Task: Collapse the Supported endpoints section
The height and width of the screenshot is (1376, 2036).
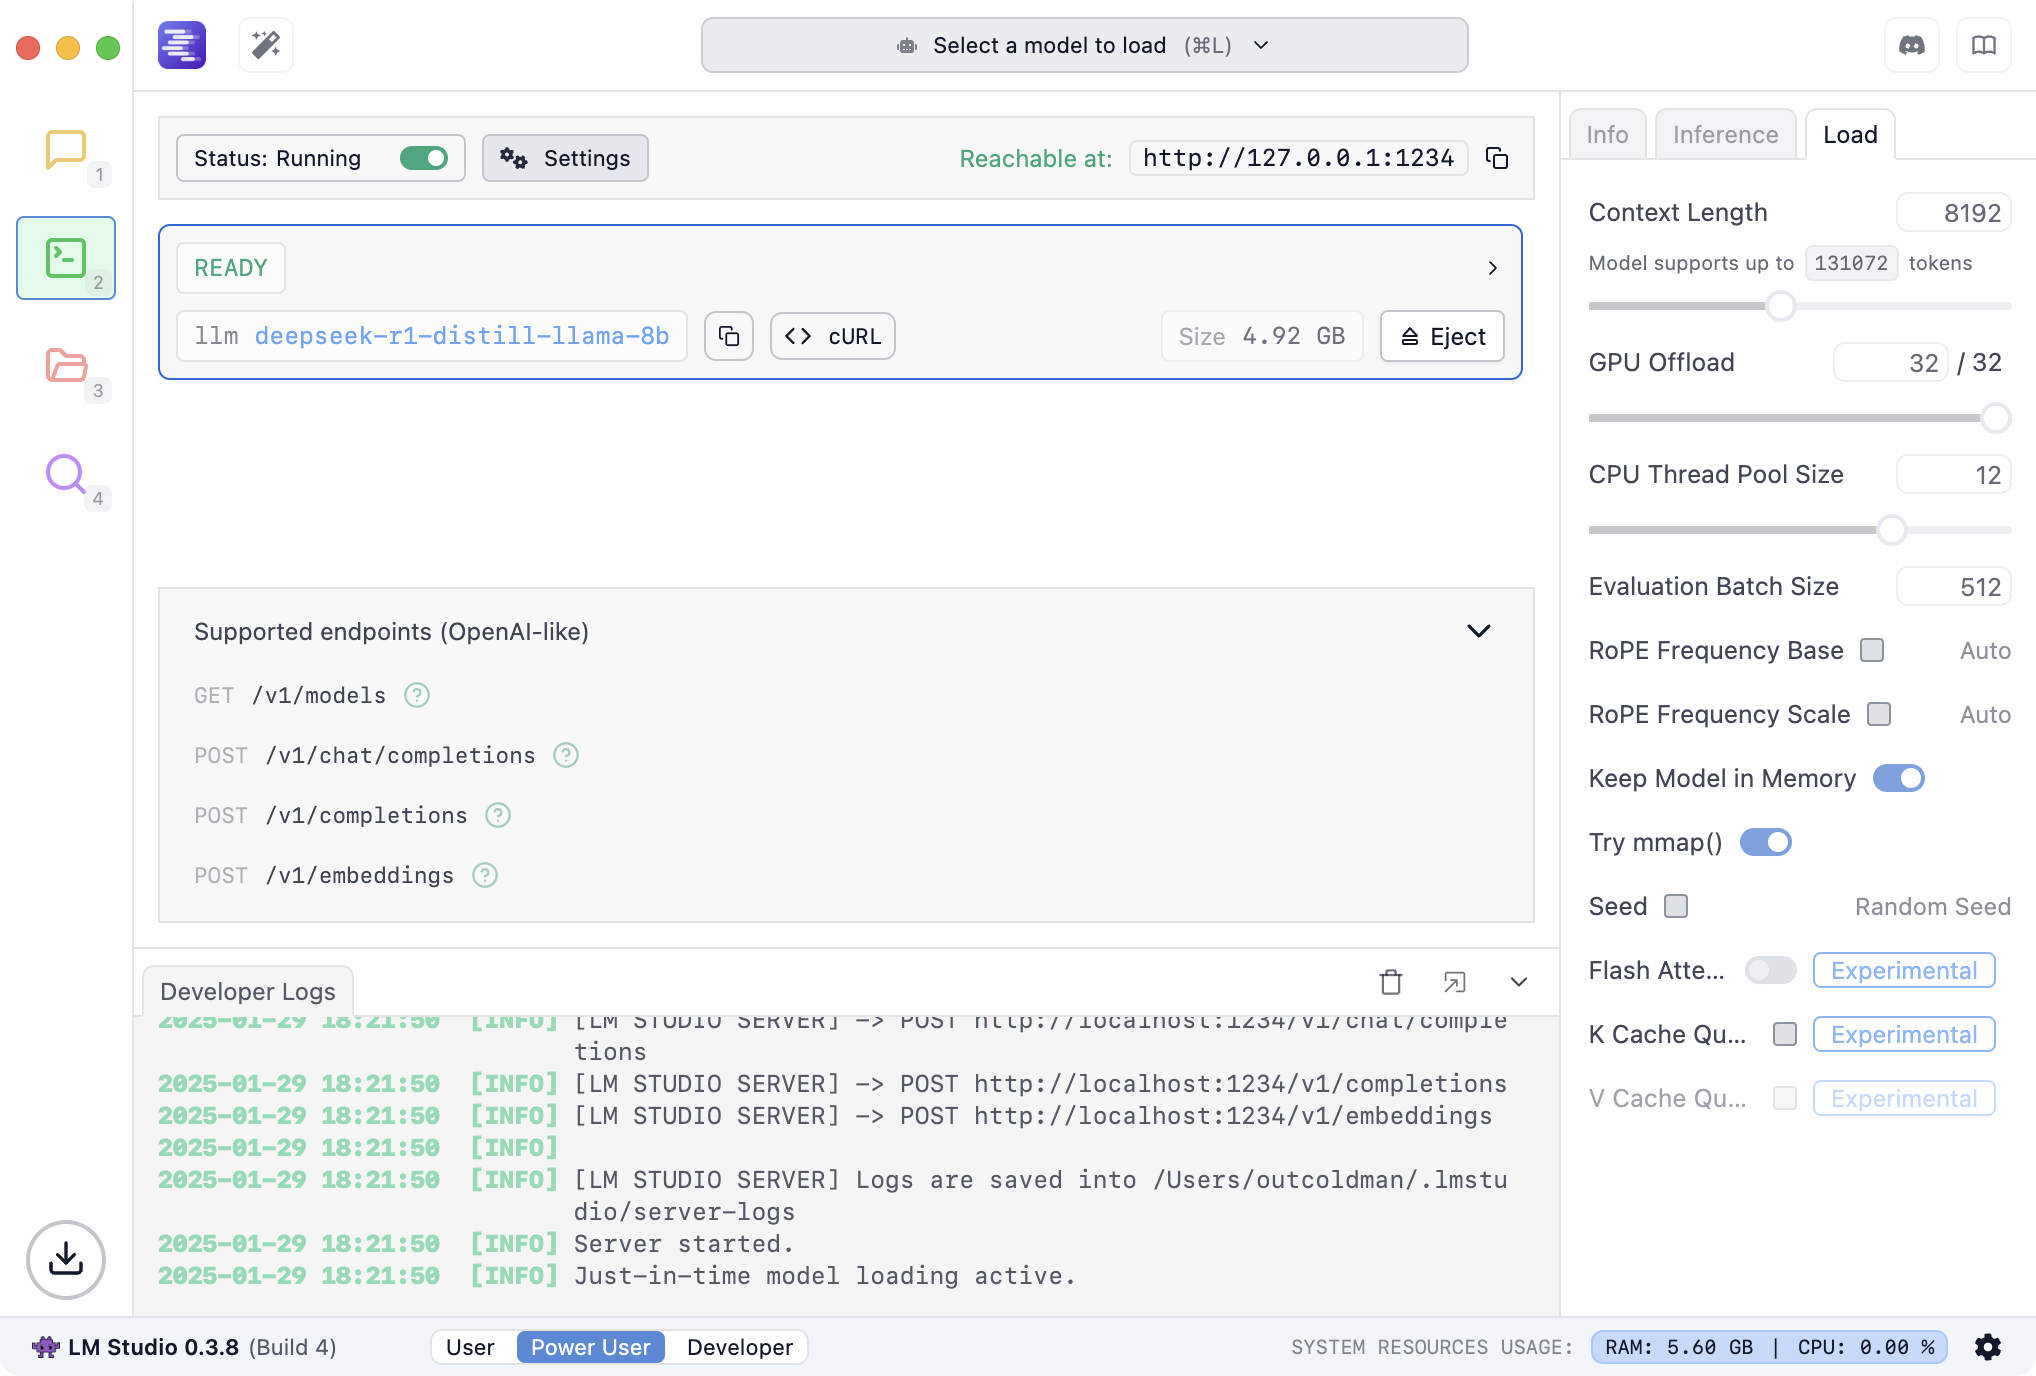Action: (x=1479, y=631)
